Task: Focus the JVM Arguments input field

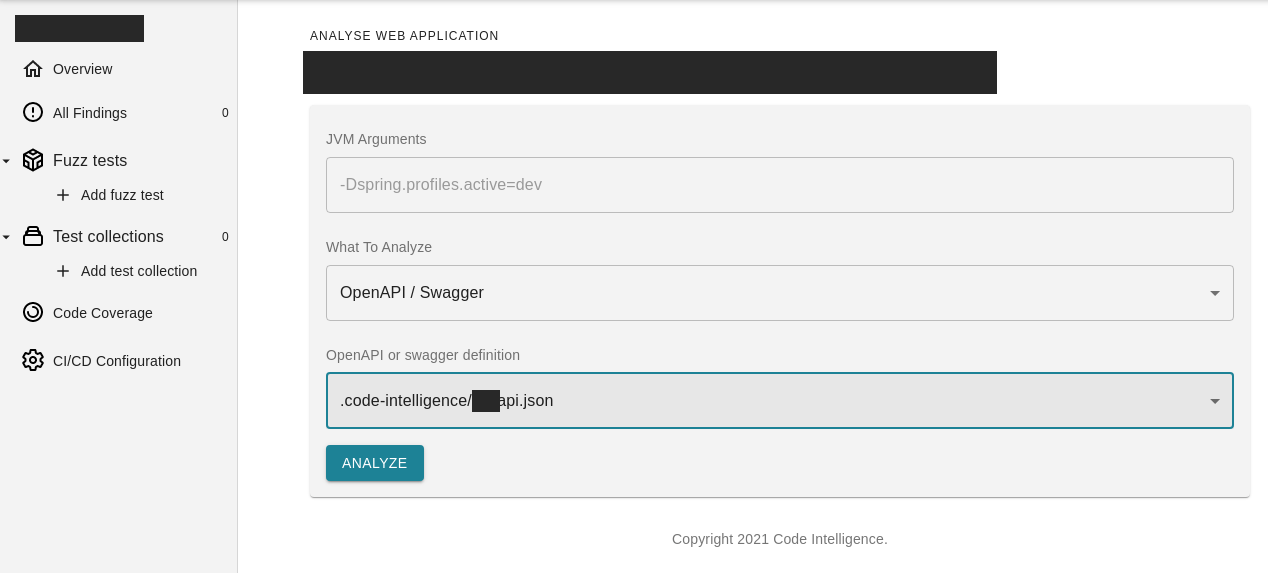Action: click(779, 185)
